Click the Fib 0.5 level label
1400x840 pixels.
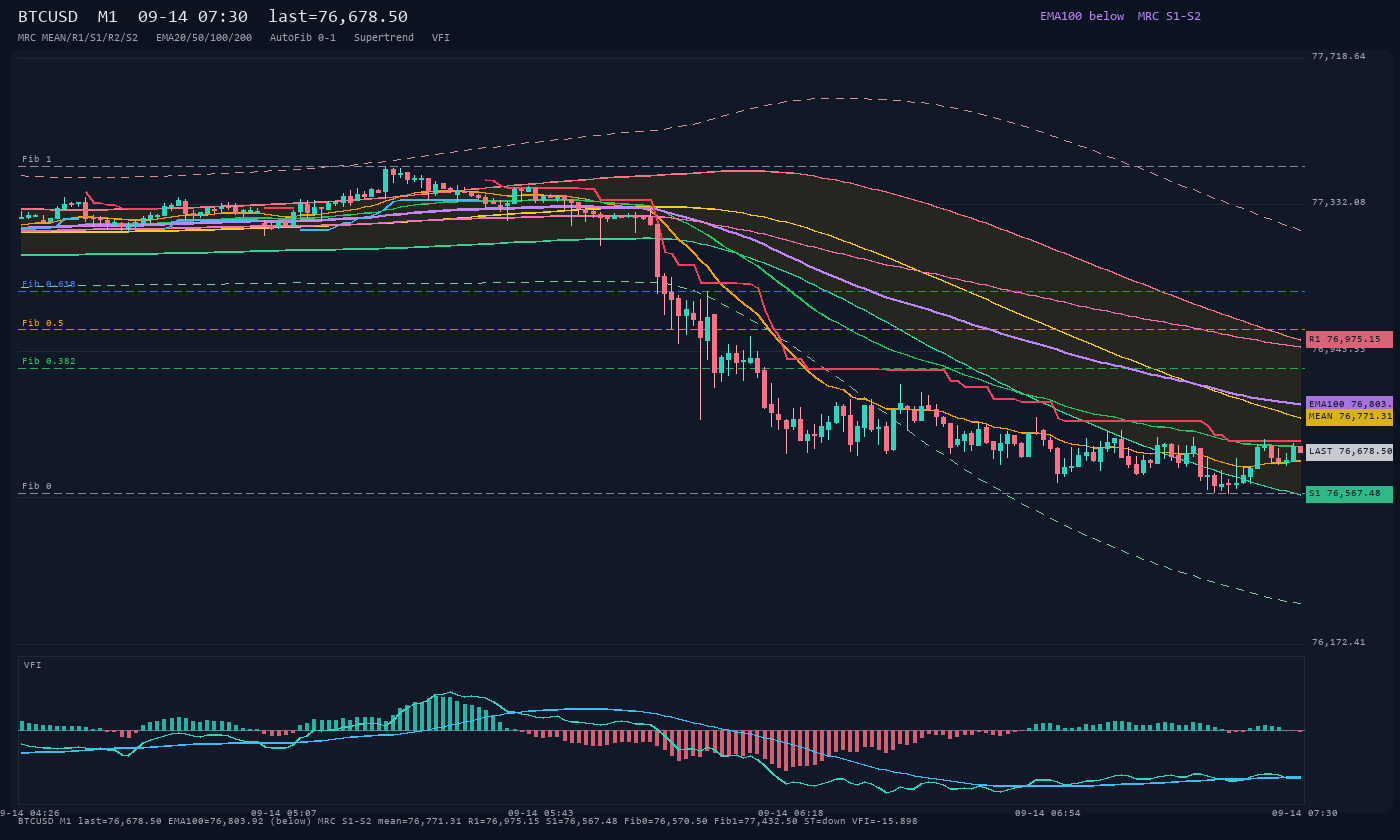click(x=43, y=323)
